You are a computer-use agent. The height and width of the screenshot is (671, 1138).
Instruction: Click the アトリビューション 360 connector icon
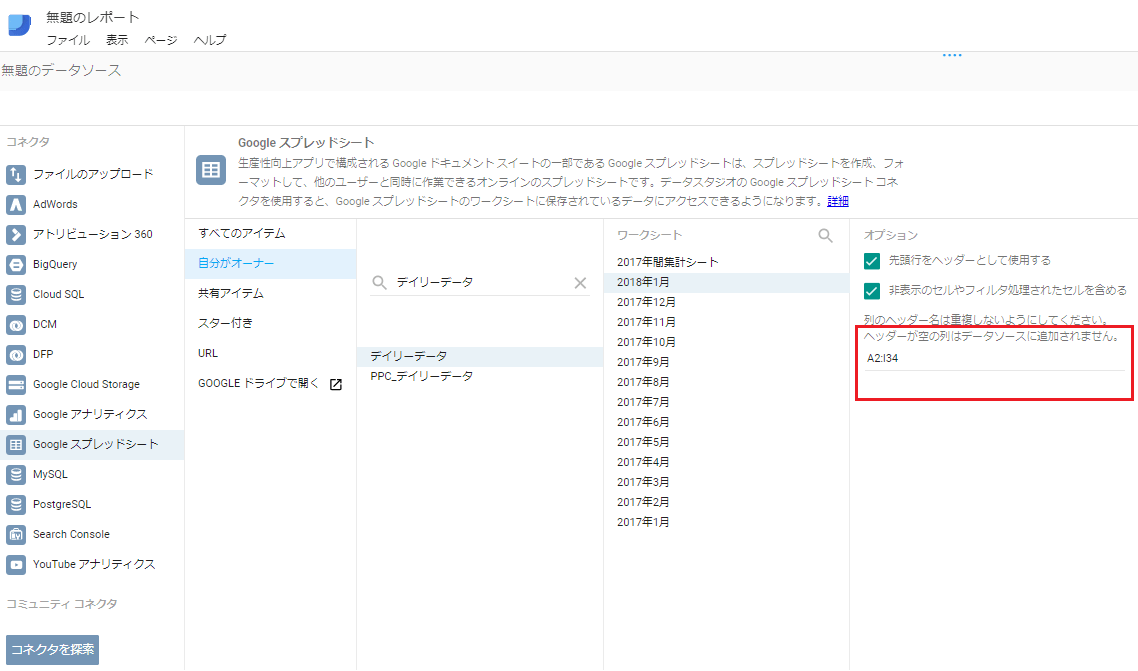click(x=16, y=234)
